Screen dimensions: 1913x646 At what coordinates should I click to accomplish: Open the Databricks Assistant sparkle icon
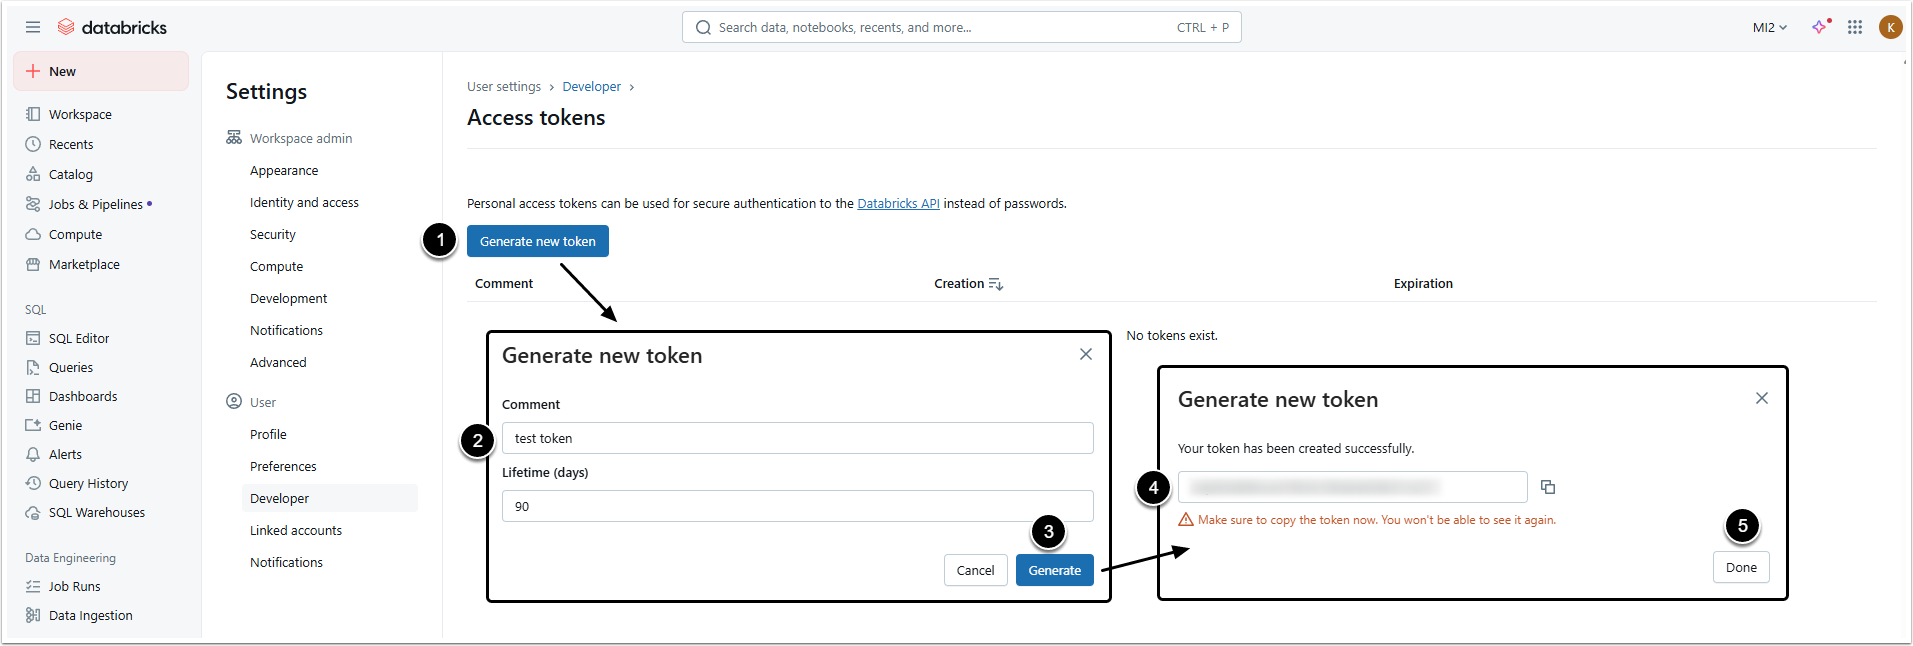pos(1820,27)
